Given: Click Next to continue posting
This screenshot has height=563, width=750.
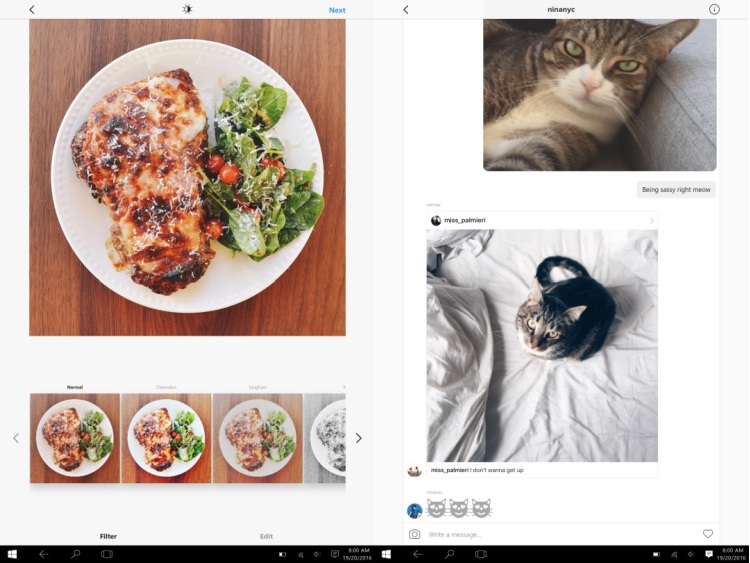Looking at the screenshot, I should (337, 10).
